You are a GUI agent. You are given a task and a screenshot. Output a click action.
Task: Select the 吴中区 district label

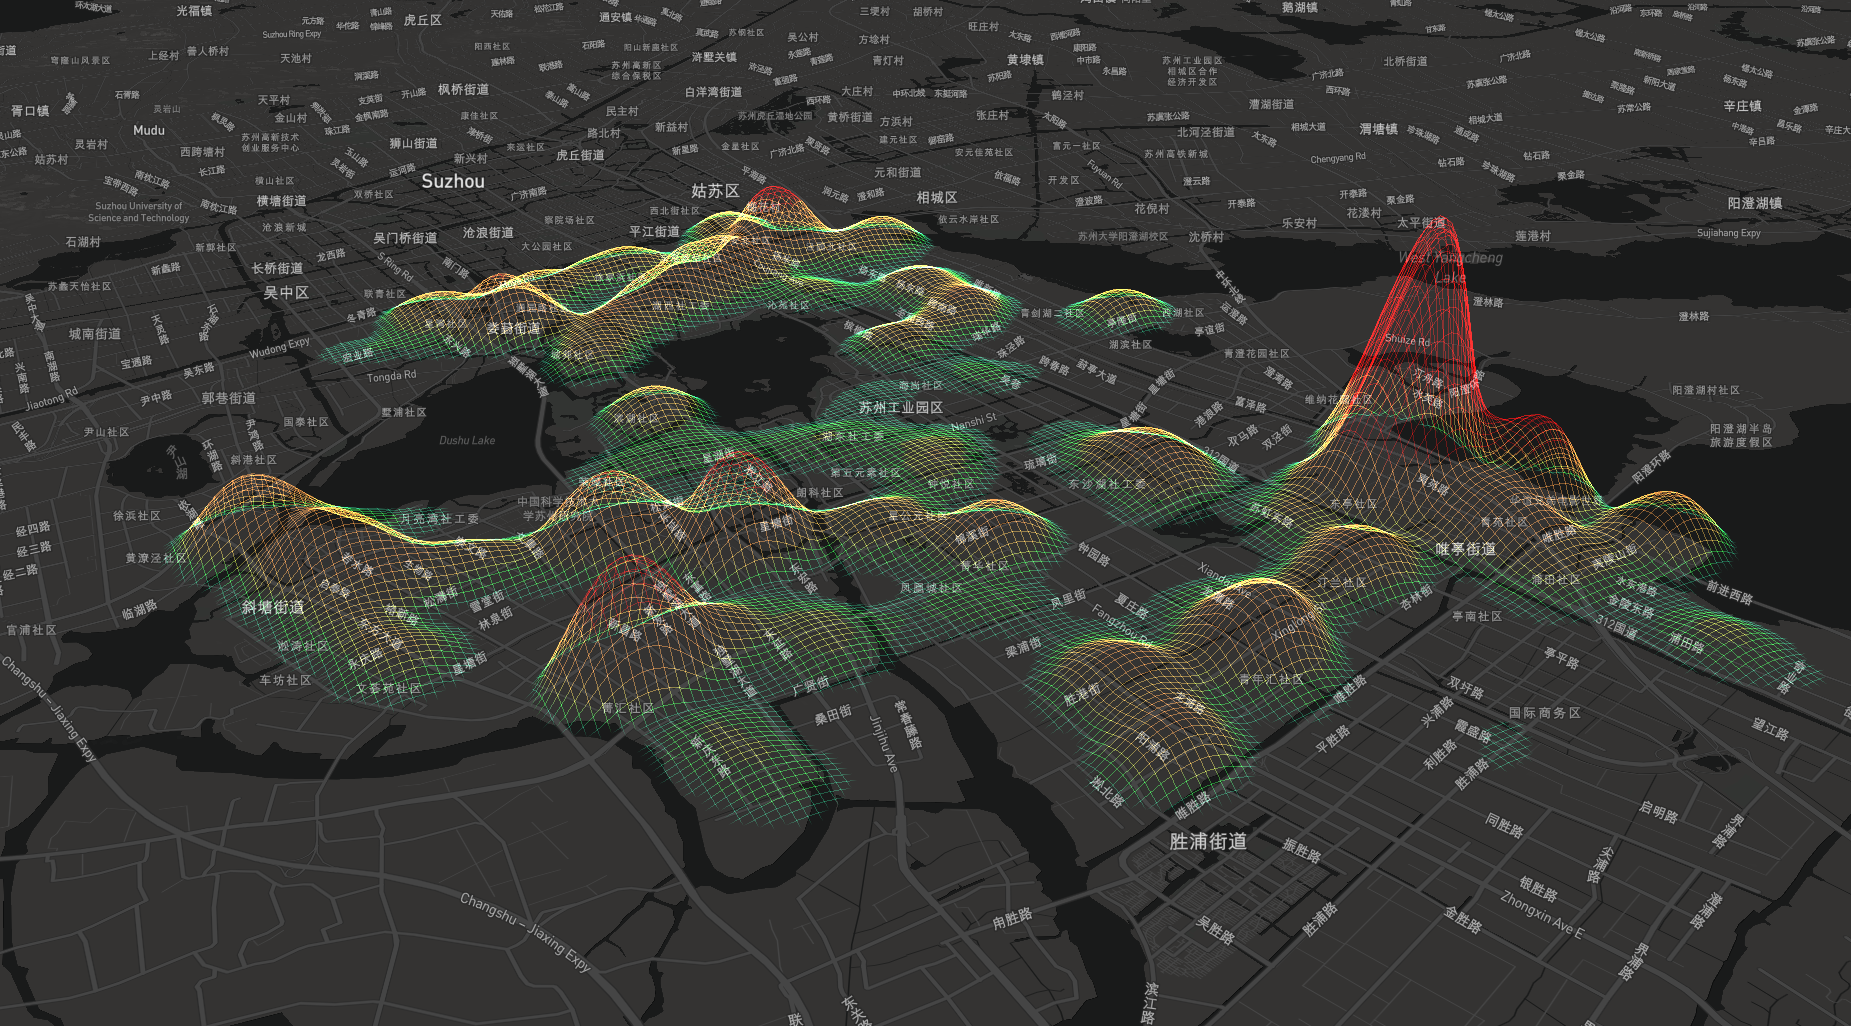[x=287, y=294]
